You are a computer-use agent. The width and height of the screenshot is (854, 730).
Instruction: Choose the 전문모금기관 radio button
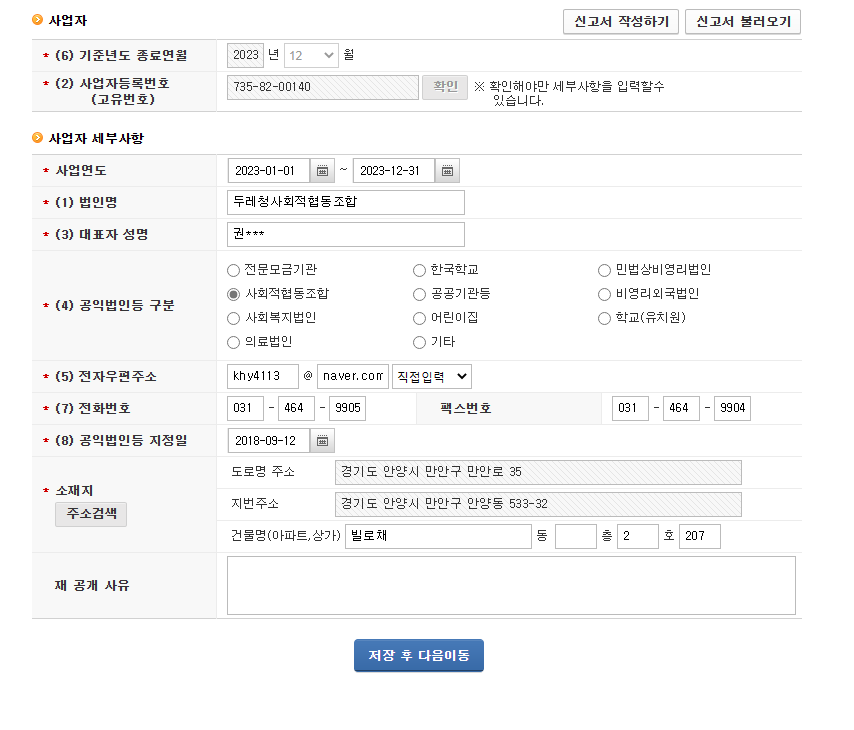click(x=234, y=270)
